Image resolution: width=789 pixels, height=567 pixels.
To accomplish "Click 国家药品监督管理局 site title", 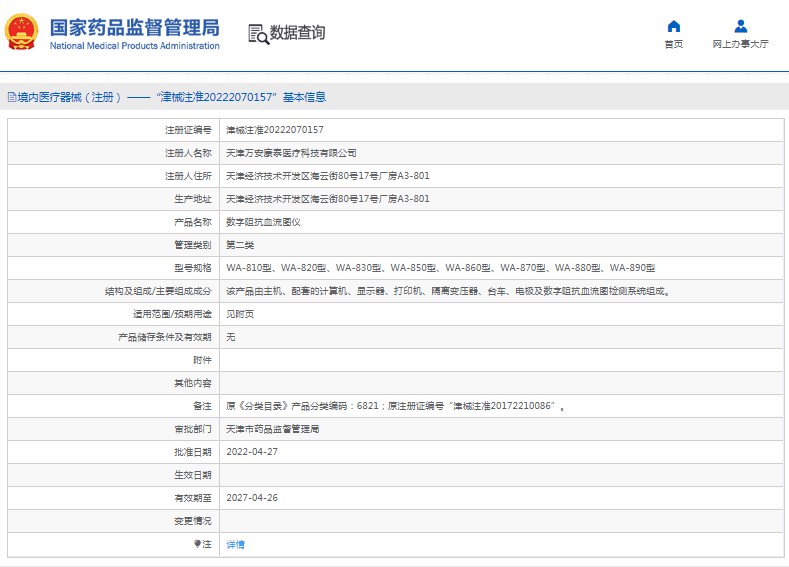I will (x=134, y=27).
